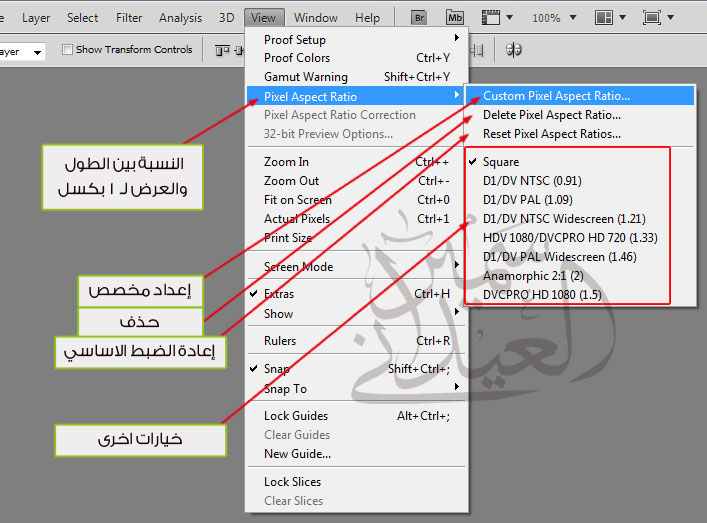Click Custom Pixel Aspect Ratio...
The height and width of the screenshot is (523, 707).
580,96
